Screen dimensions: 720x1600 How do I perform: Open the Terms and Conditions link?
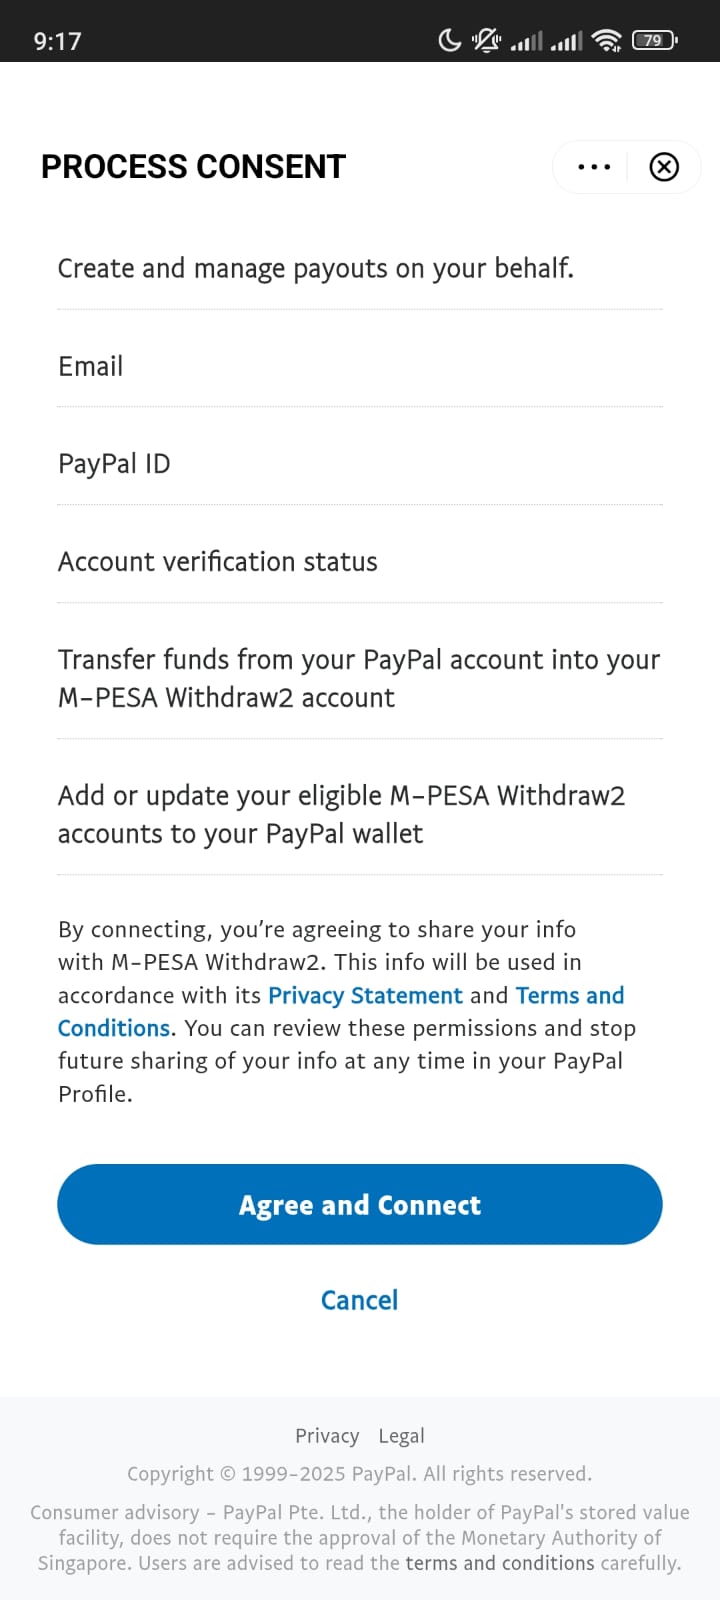tap(570, 995)
